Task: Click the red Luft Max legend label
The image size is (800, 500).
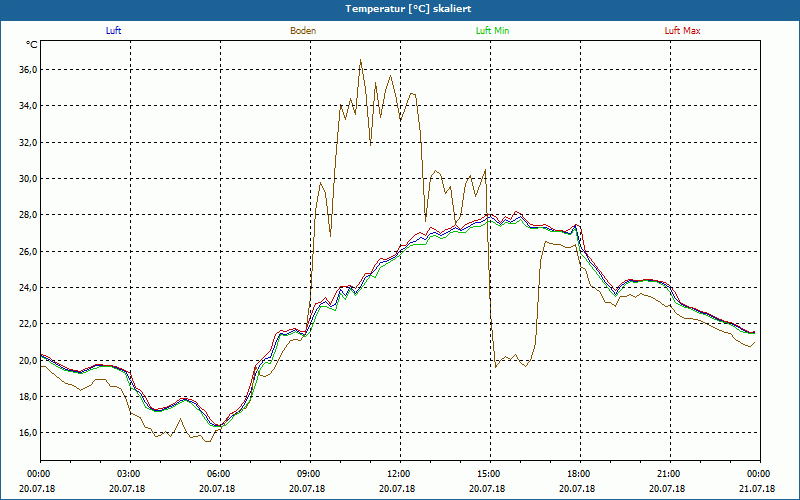Action: [x=682, y=31]
